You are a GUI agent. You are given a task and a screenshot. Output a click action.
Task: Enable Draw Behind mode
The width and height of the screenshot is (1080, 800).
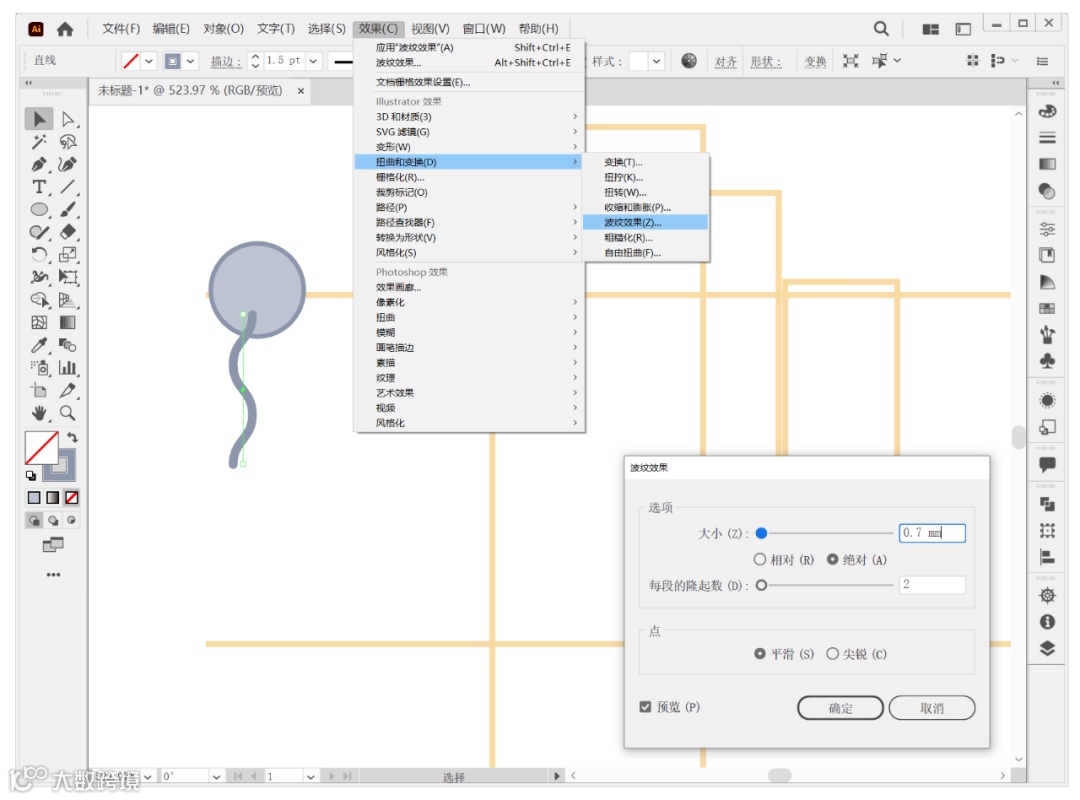(53, 520)
